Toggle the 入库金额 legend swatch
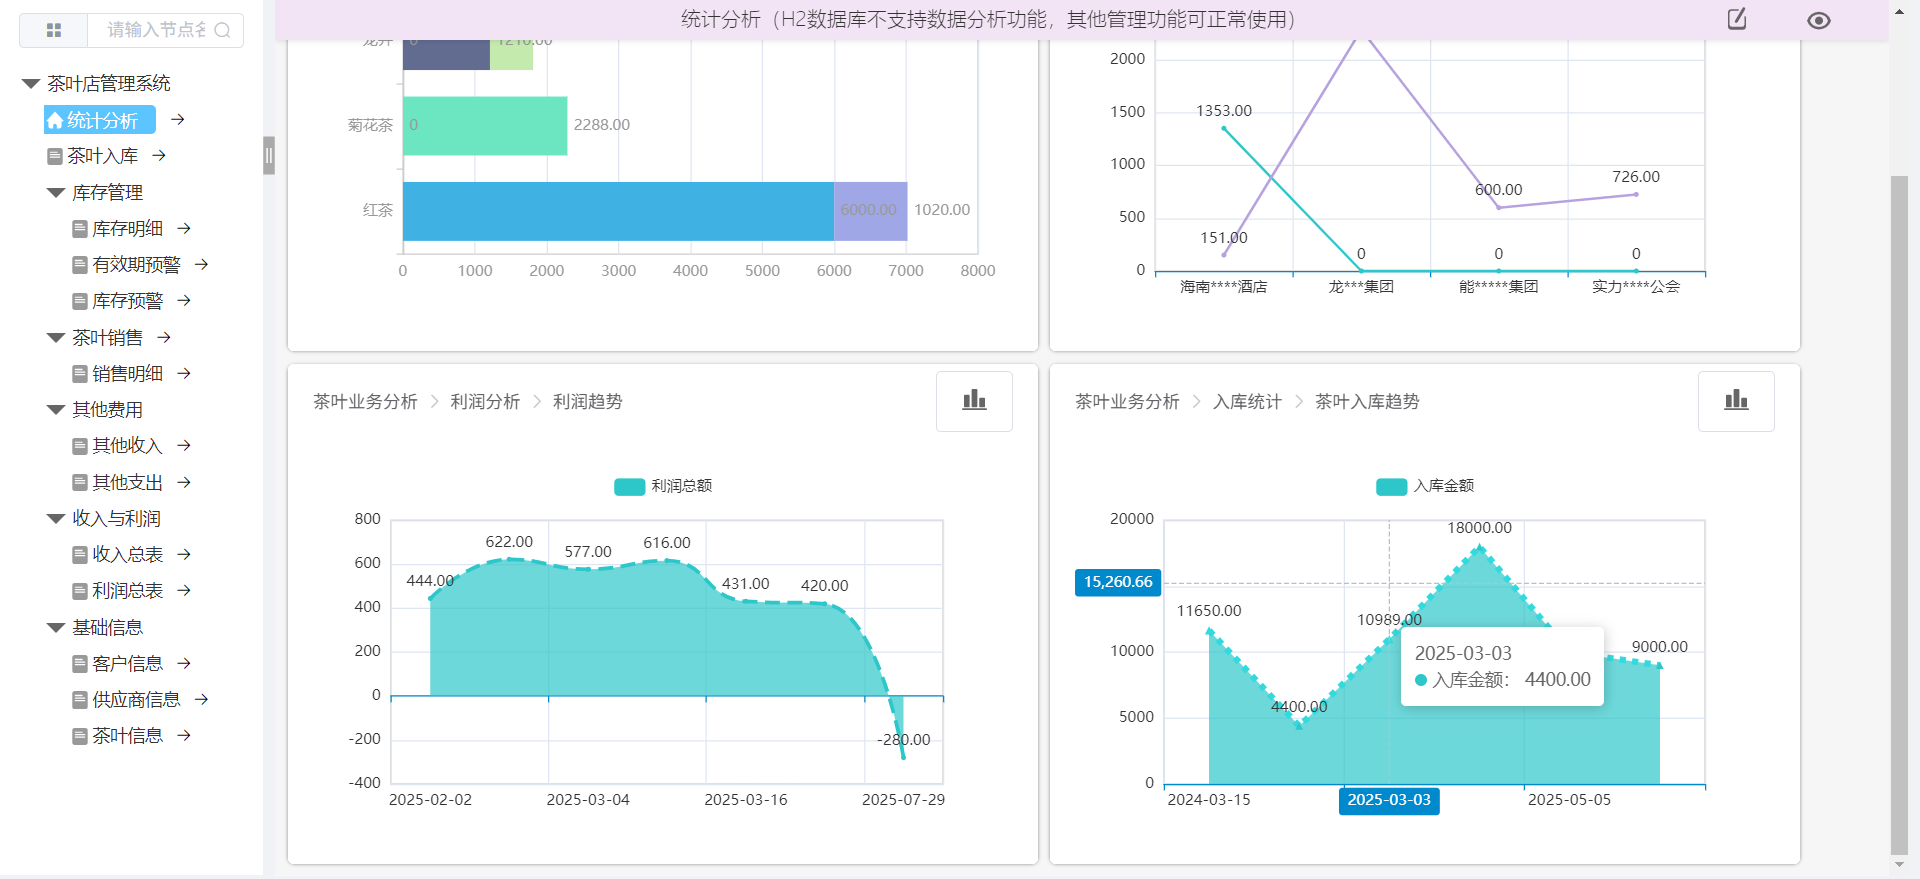The width and height of the screenshot is (1920, 879). (x=1391, y=487)
